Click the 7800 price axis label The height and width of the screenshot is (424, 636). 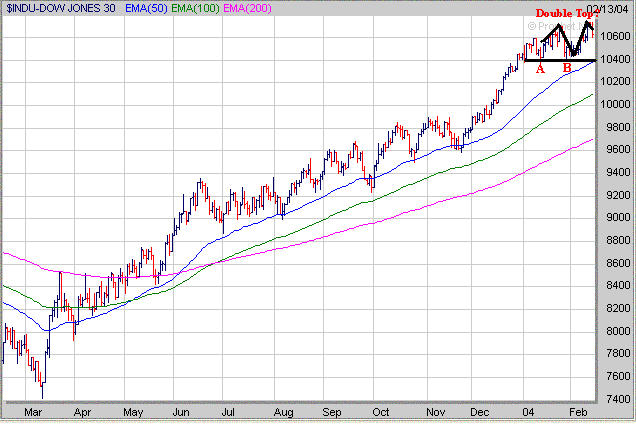(x=619, y=353)
